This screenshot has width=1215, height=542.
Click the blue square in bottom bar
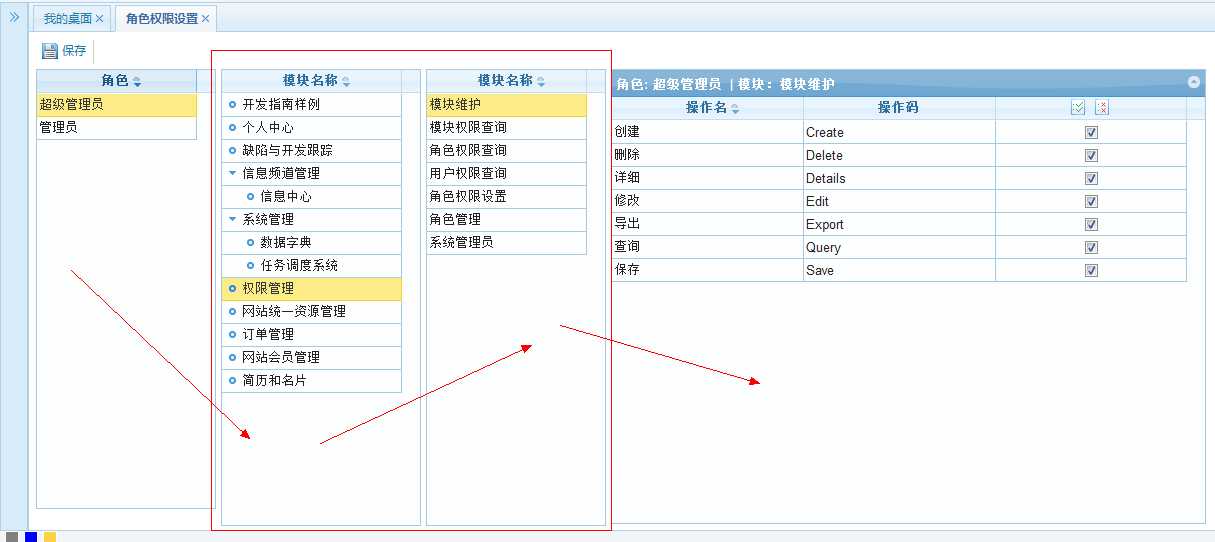31,537
